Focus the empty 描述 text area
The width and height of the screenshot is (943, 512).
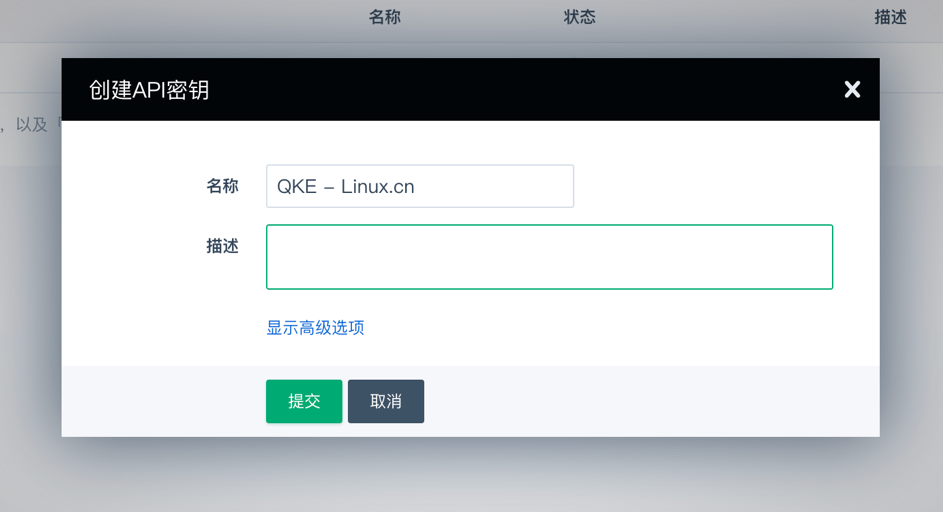(549, 257)
